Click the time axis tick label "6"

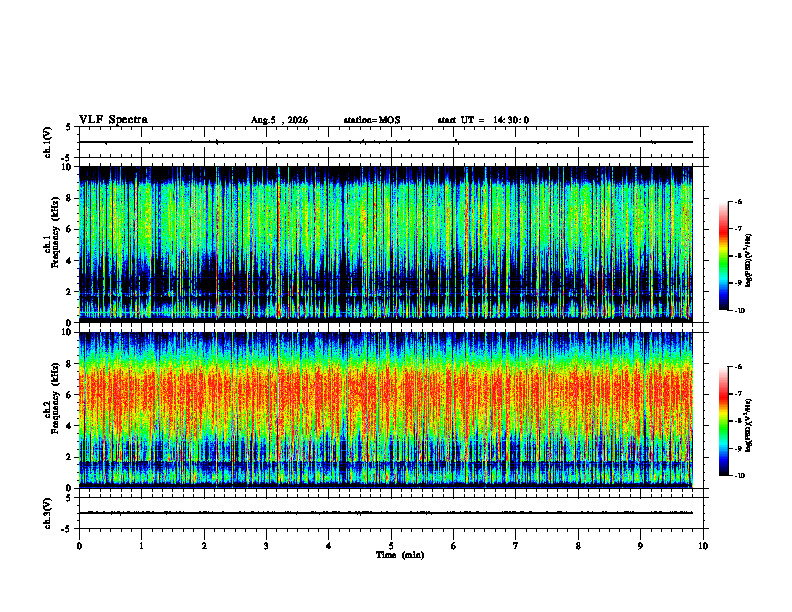(x=453, y=546)
